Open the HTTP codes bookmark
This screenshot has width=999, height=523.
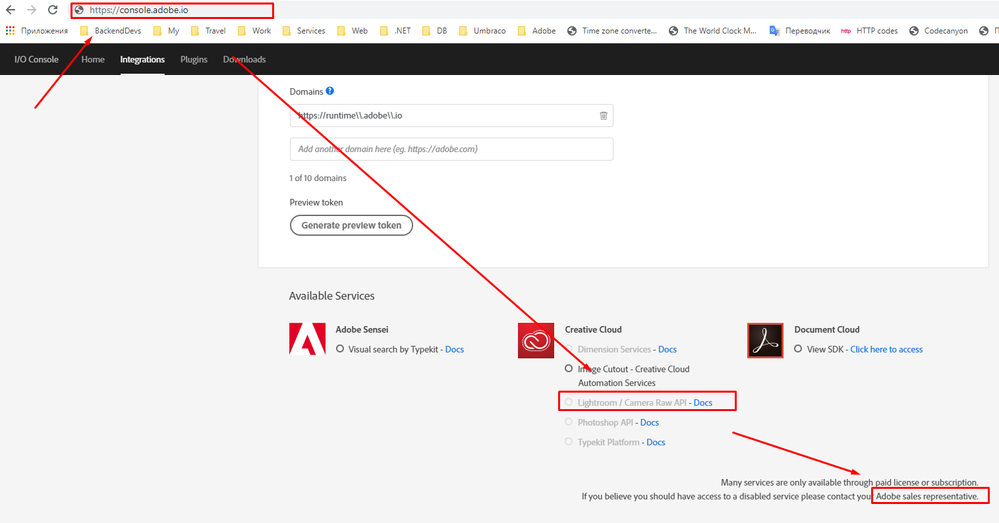[x=869, y=31]
